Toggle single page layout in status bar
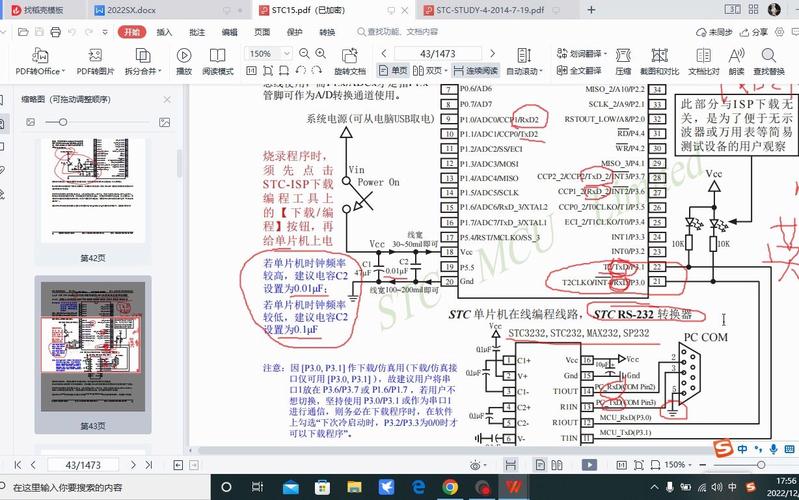 pos(540,465)
